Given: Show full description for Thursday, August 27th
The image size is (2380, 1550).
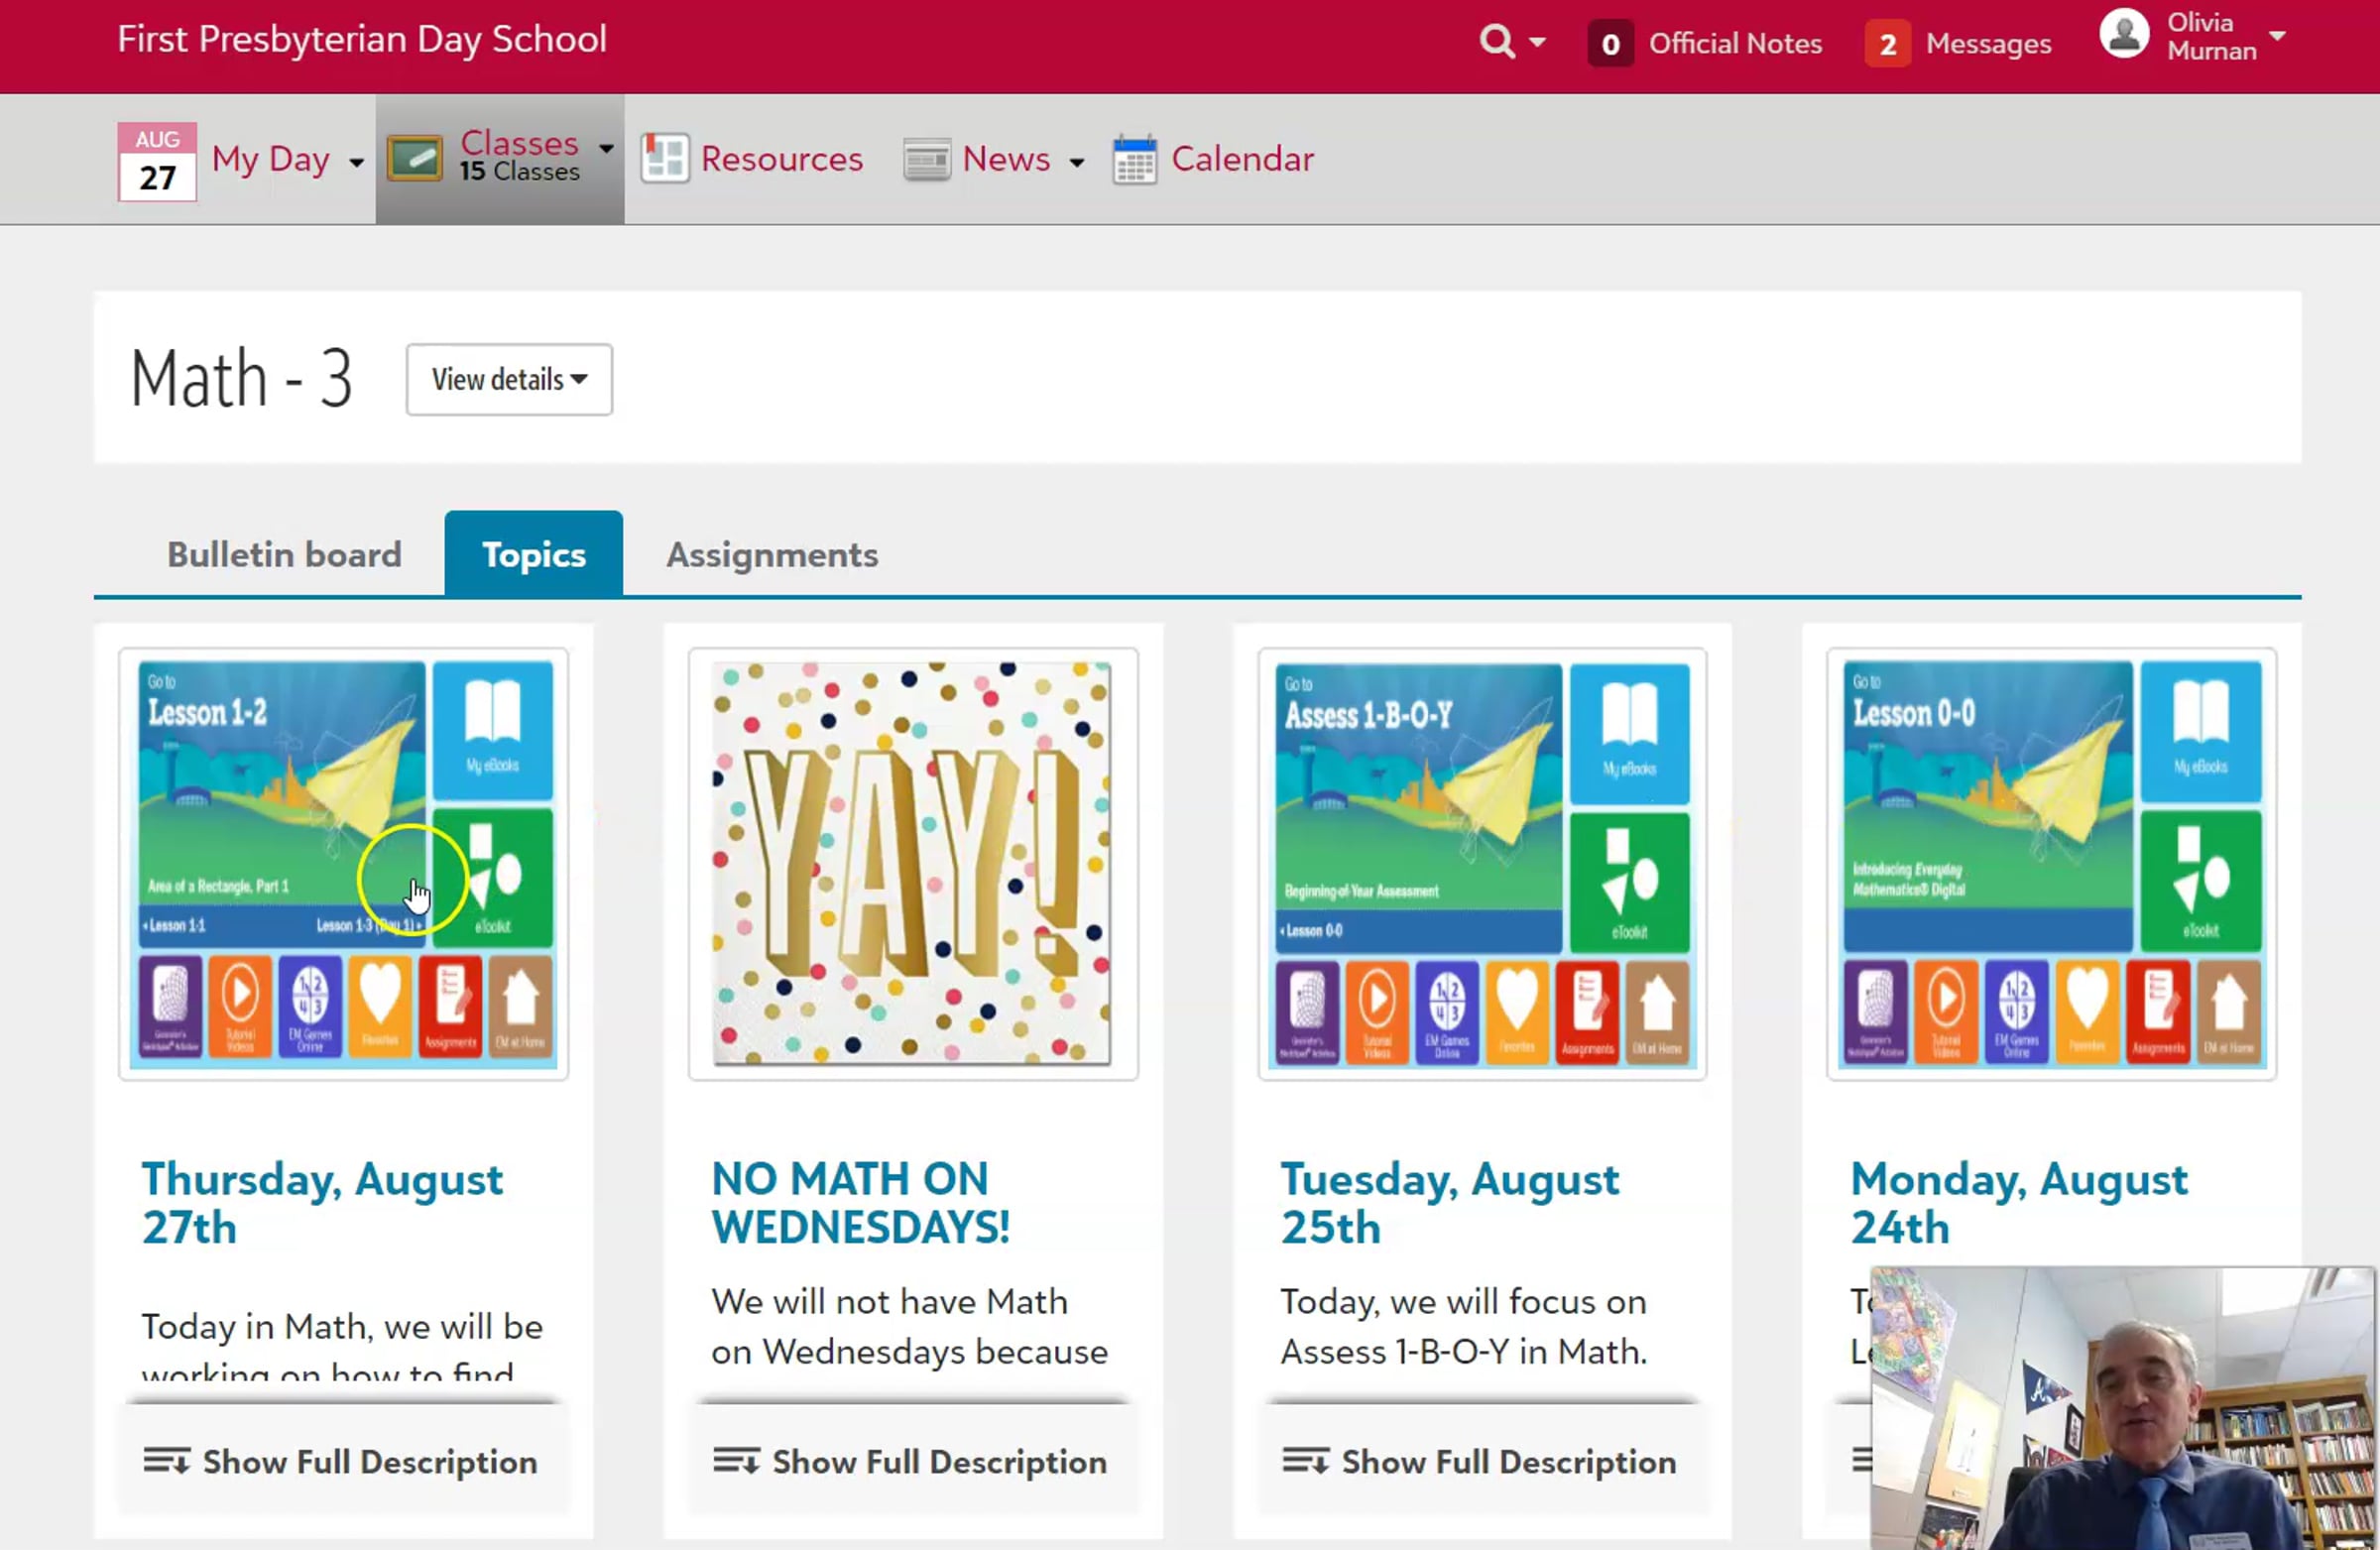Looking at the screenshot, I should click(x=341, y=1462).
